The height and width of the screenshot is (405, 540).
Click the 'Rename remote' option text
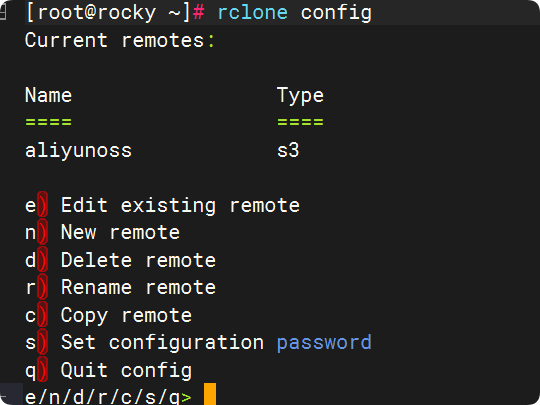(138, 288)
